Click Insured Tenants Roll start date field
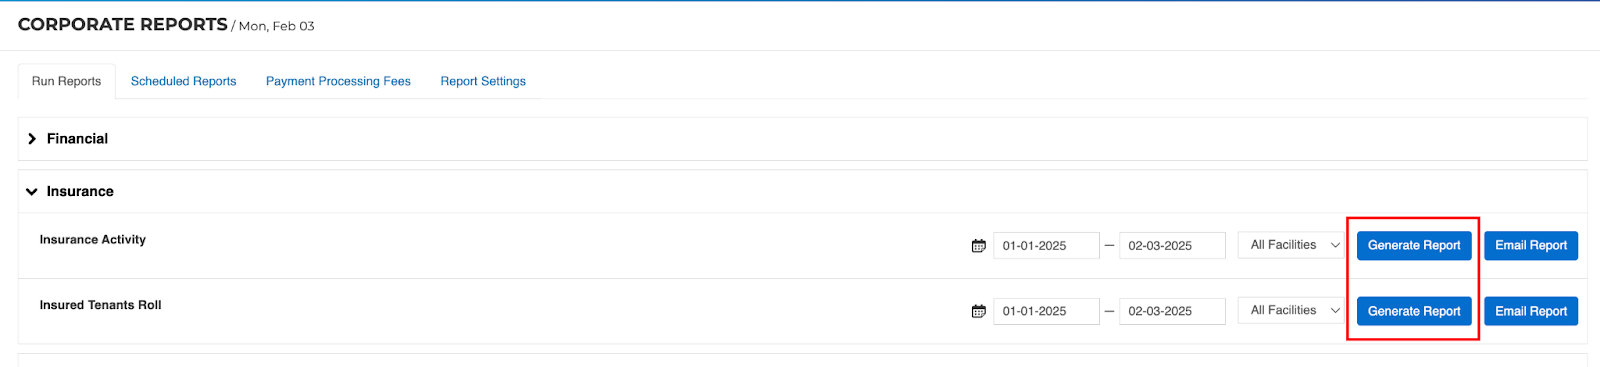This screenshot has width=1600, height=367. click(1046, 312)
